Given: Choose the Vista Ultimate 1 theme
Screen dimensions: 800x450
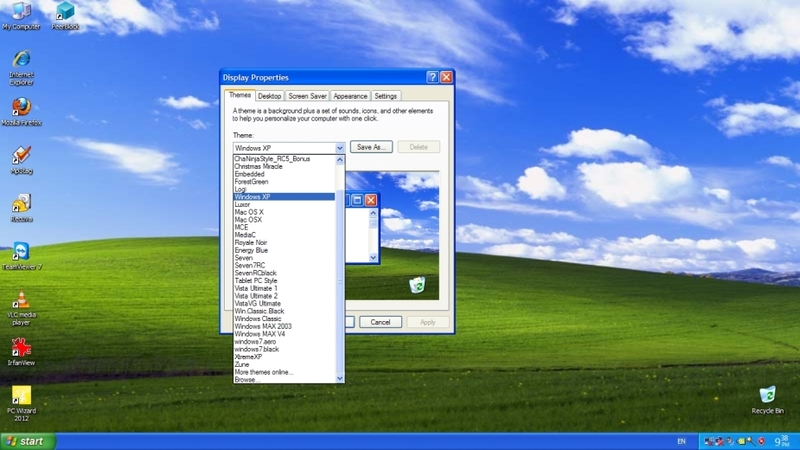Looking at the screenshot, I should [x=284, y=288].
